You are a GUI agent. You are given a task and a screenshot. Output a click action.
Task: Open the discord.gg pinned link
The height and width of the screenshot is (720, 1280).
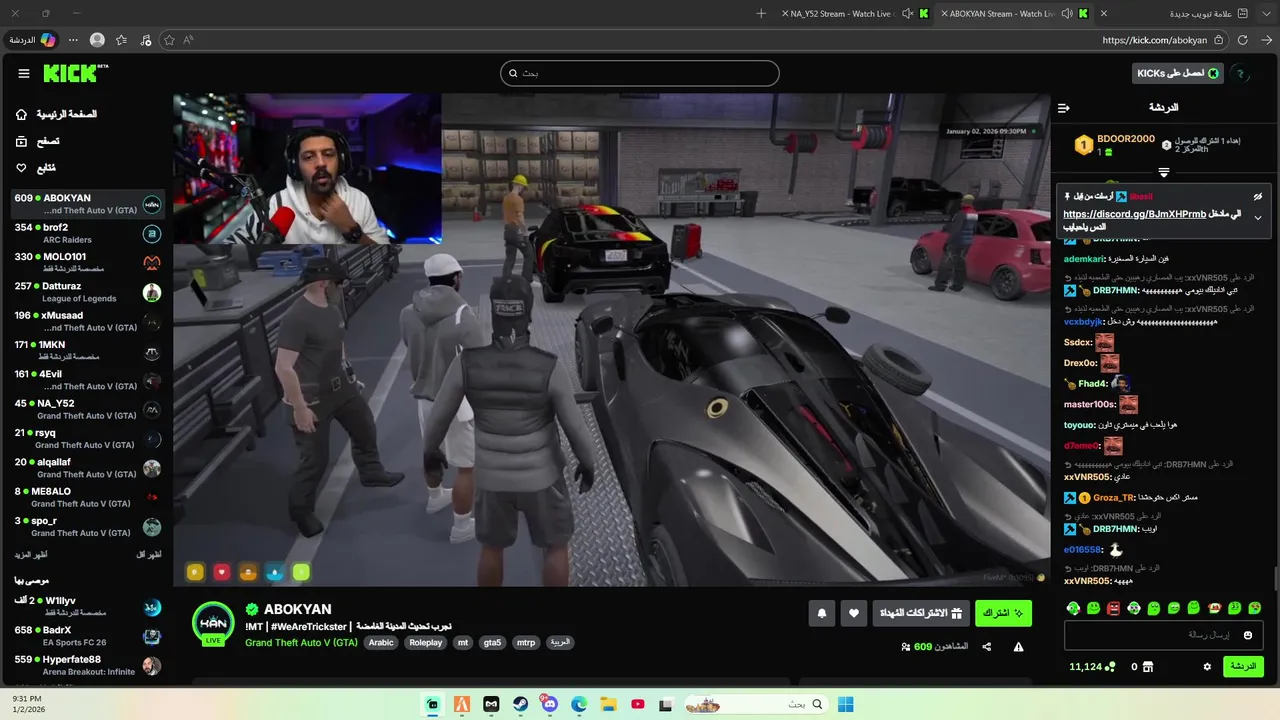1134,214
